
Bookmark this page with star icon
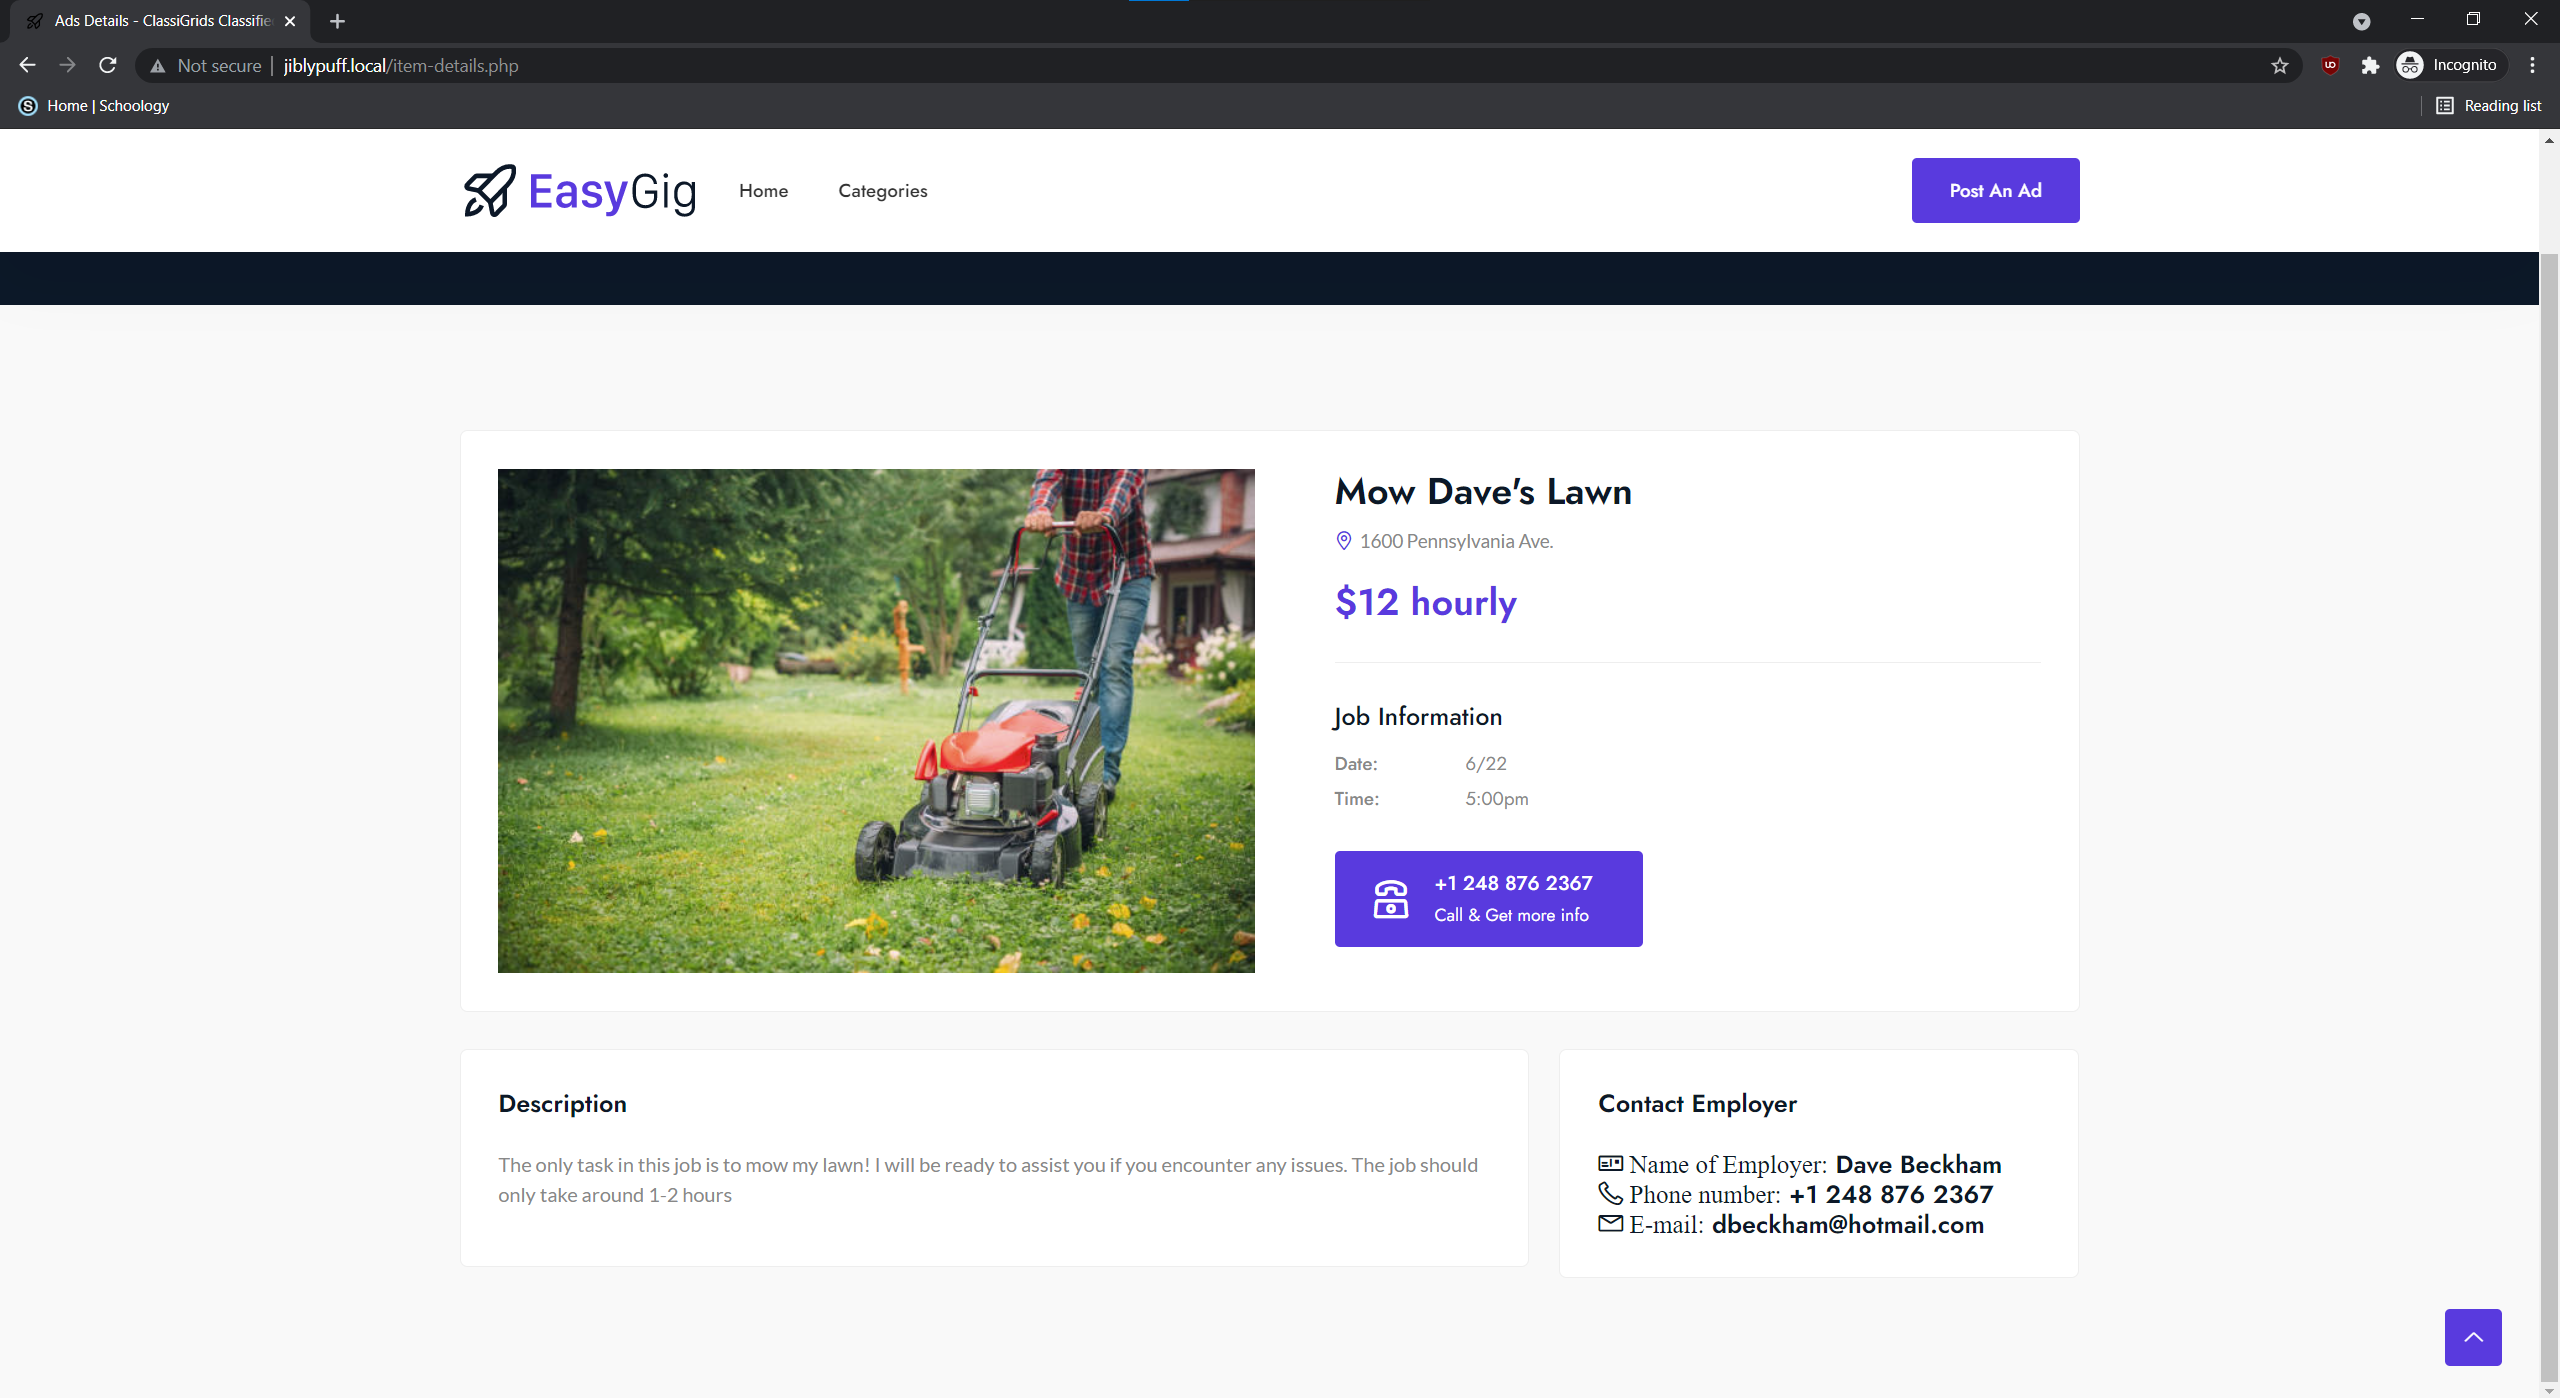pos(2279,66)
